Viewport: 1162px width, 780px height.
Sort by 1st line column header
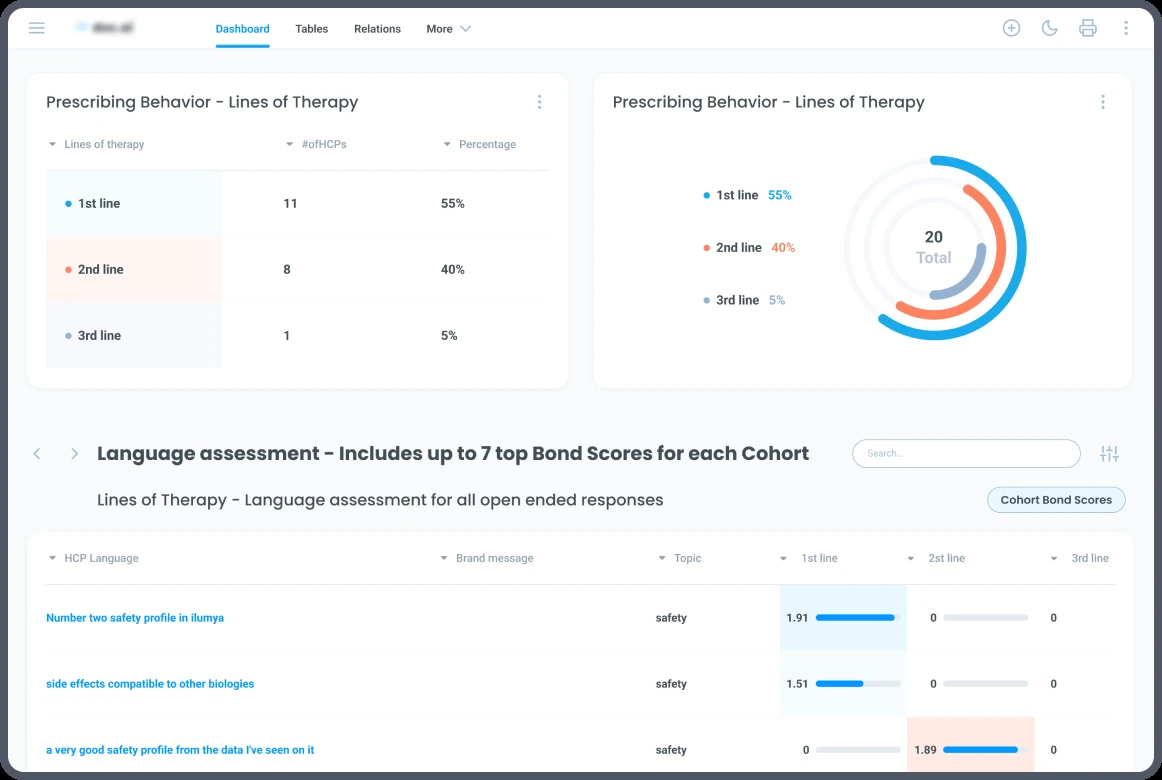pos(809,559)
